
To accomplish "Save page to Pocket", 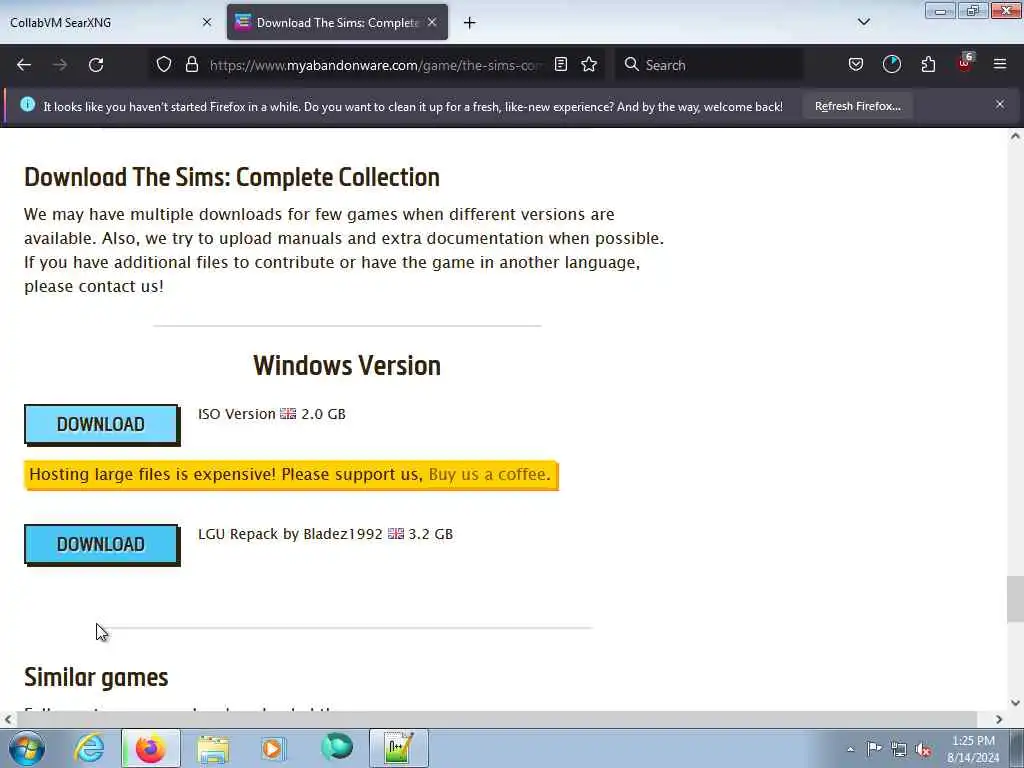I will coord(856,64).
